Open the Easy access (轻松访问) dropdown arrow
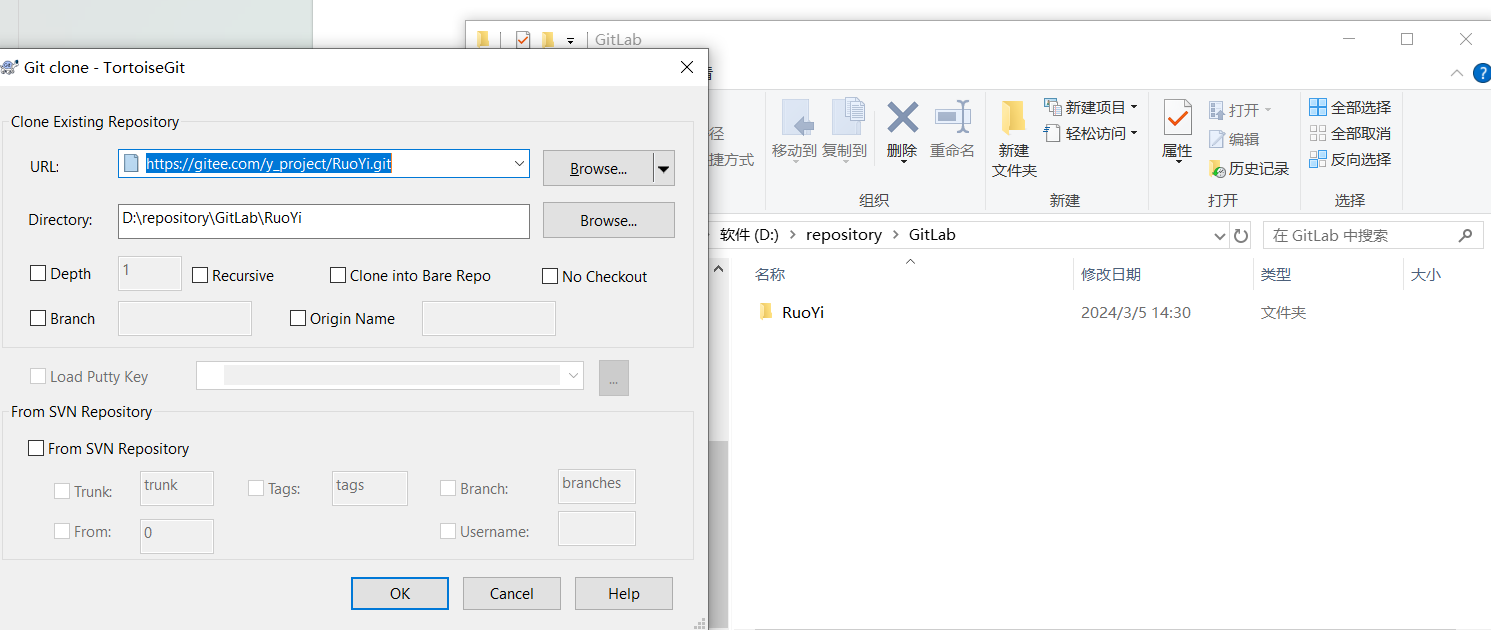This screenshot has width=1491, height=630. coord(1134,133)
